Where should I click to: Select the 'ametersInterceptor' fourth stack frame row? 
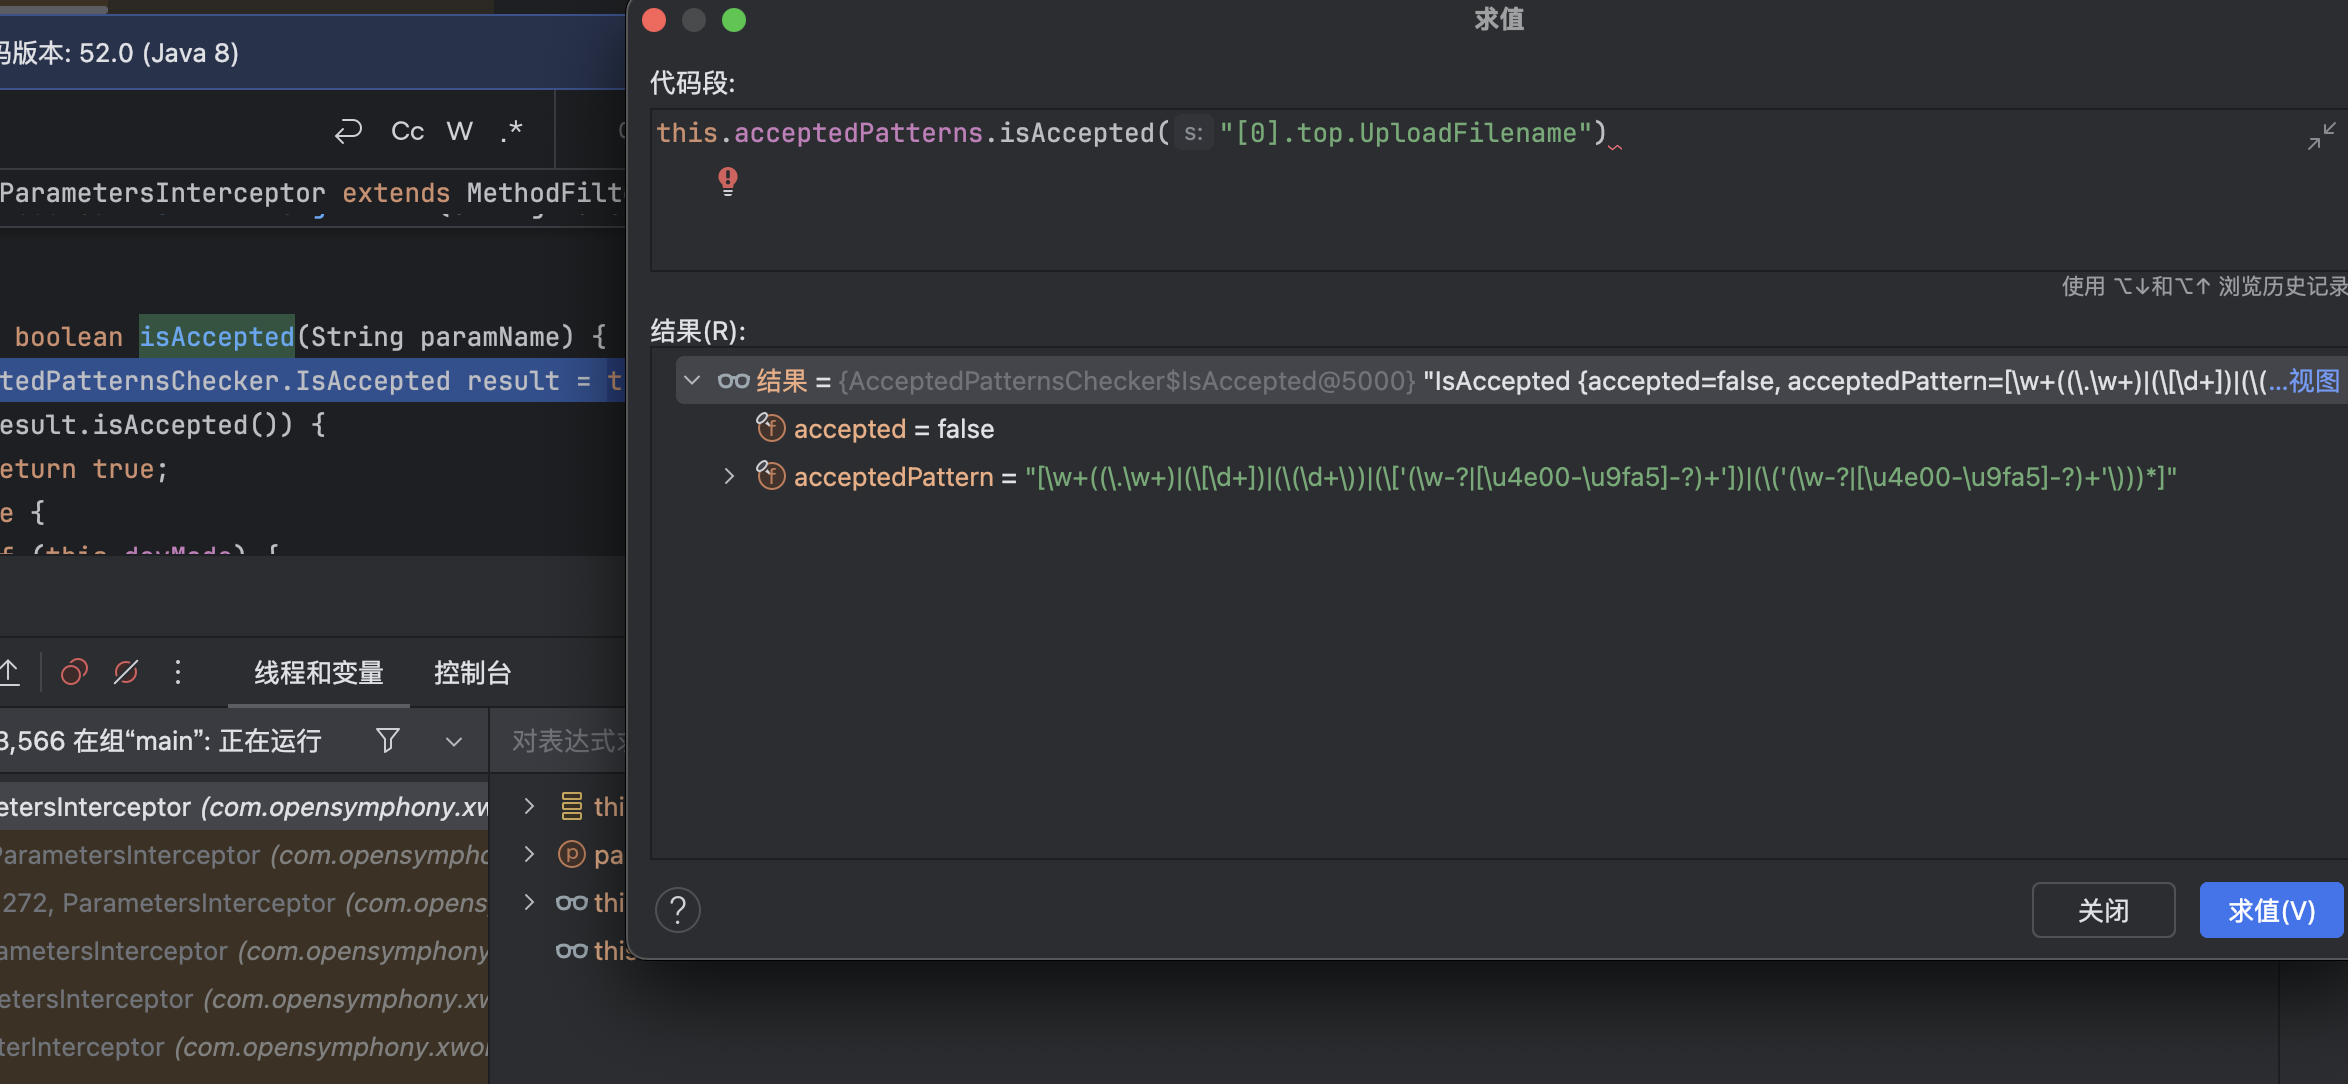(244, 951)
